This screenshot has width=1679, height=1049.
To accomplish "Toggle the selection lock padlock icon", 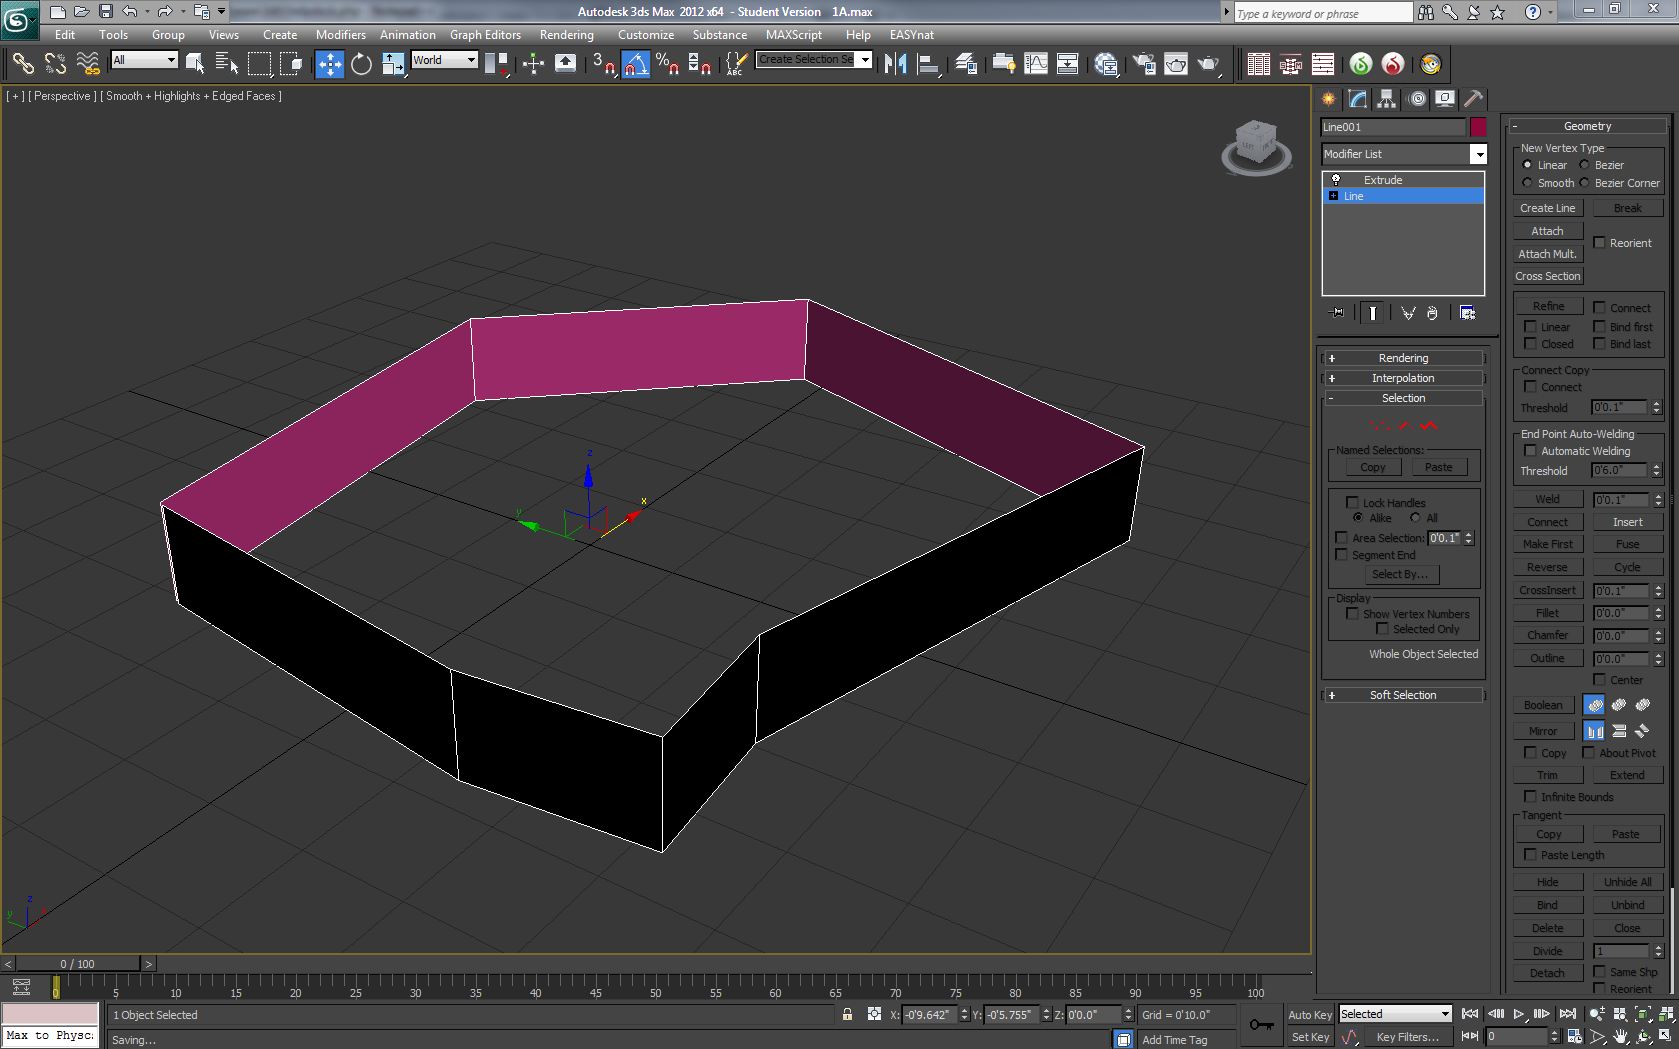I will pos(847,1014).
